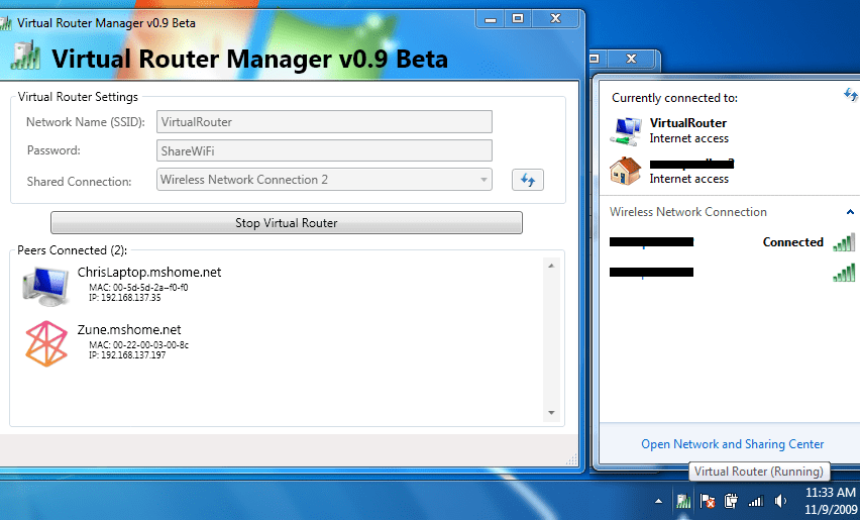Click signal bars of the second wireless network
This screenshot has width=860, height=520.
844,273
